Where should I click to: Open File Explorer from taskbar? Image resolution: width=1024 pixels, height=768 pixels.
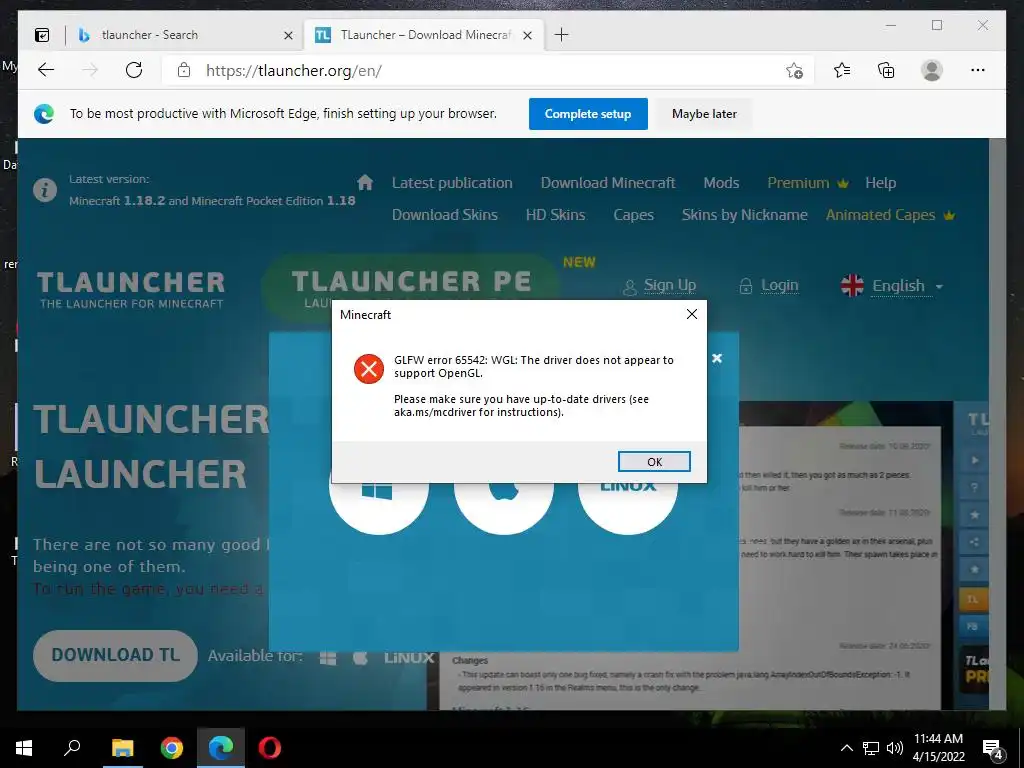(122, 748)
